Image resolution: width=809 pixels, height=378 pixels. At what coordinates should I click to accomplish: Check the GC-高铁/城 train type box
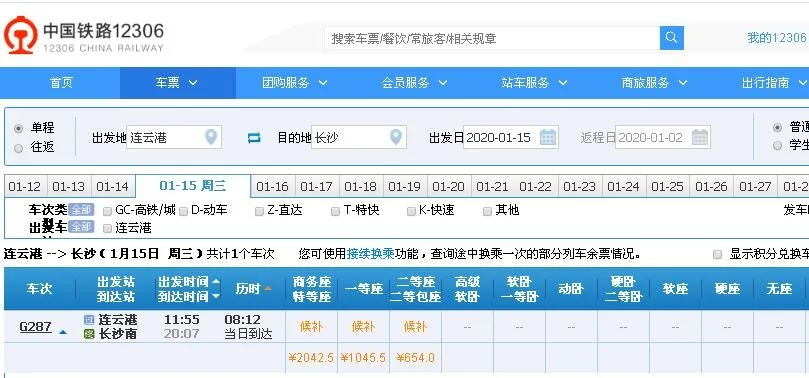[107, 211]
